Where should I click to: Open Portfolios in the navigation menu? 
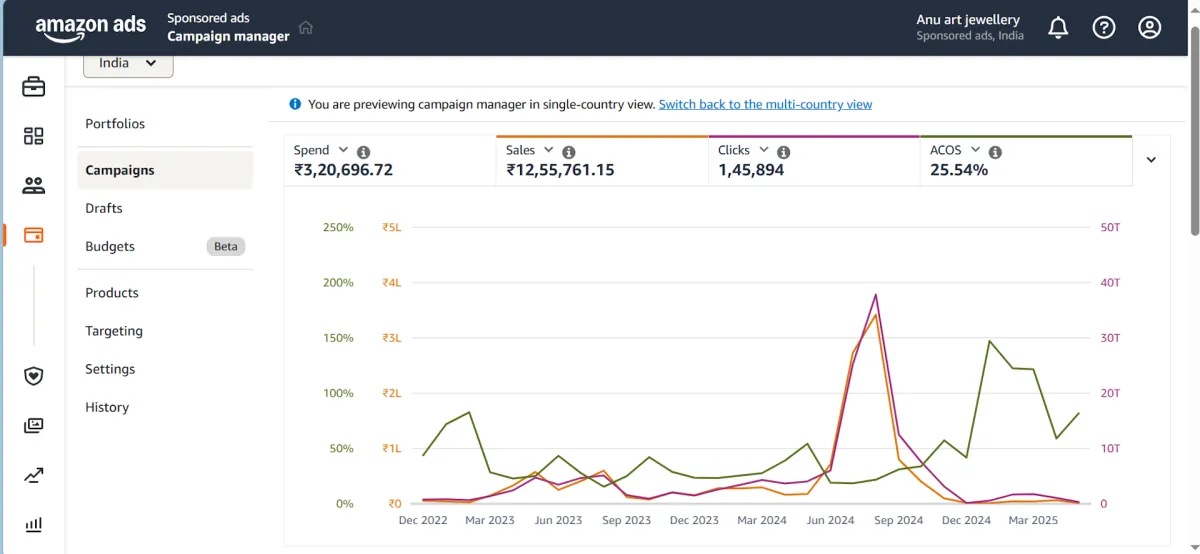click(x=115, y=124)
